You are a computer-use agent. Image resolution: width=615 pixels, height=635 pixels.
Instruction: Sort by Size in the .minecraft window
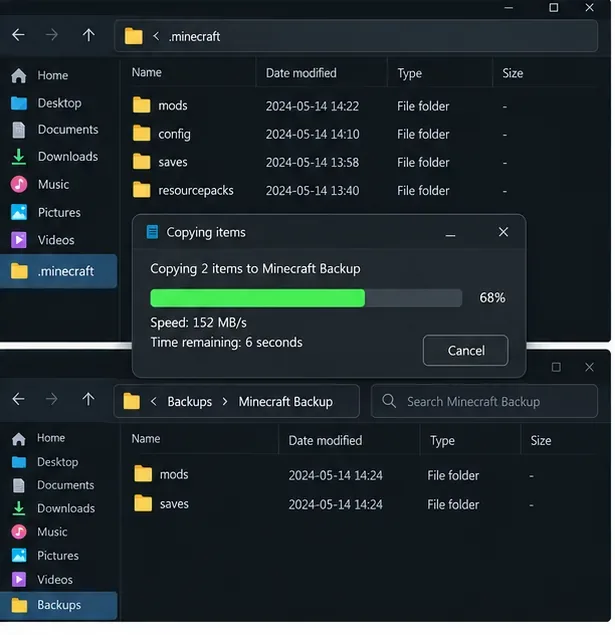[x=513, y=73]
